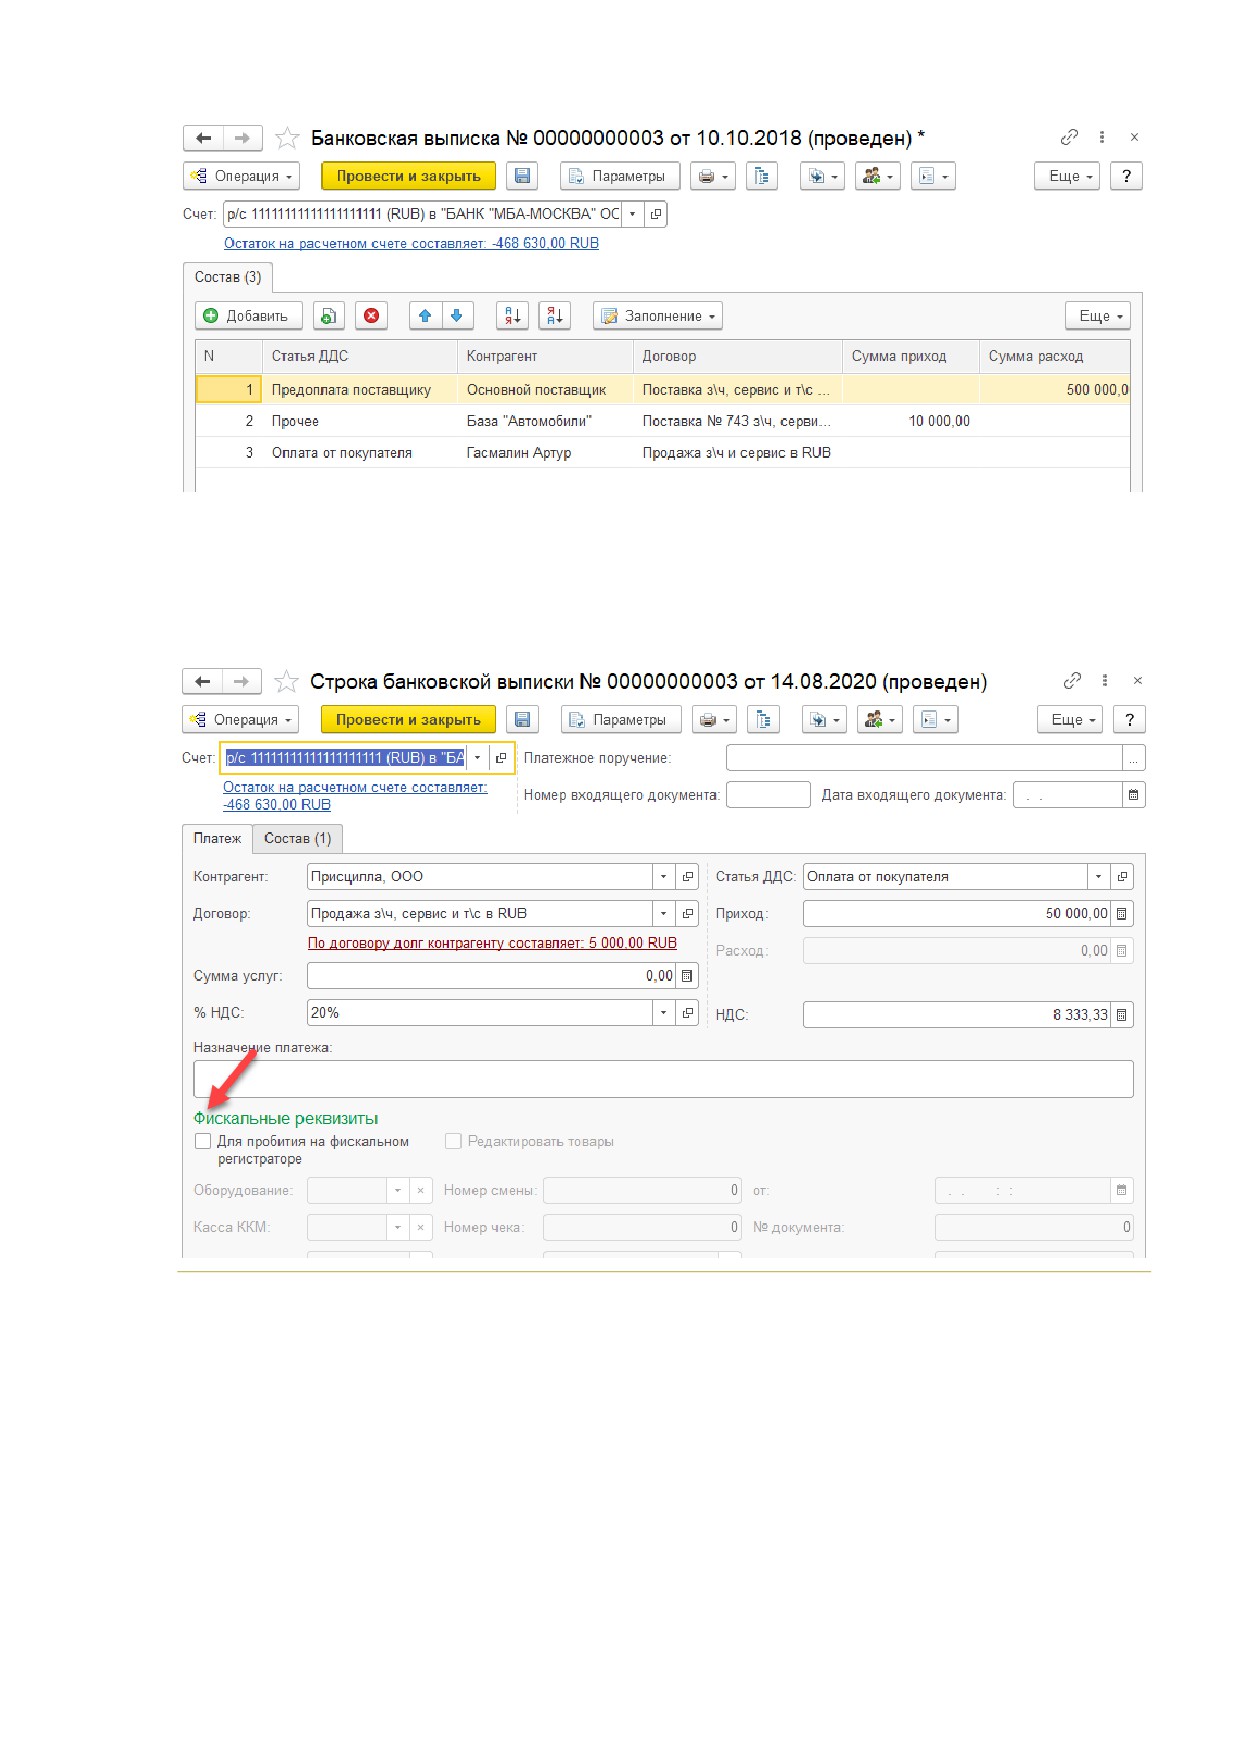Open % НДС rate dropdown
This screenshot has height=1752, width=1239.
pos(663,1013)
